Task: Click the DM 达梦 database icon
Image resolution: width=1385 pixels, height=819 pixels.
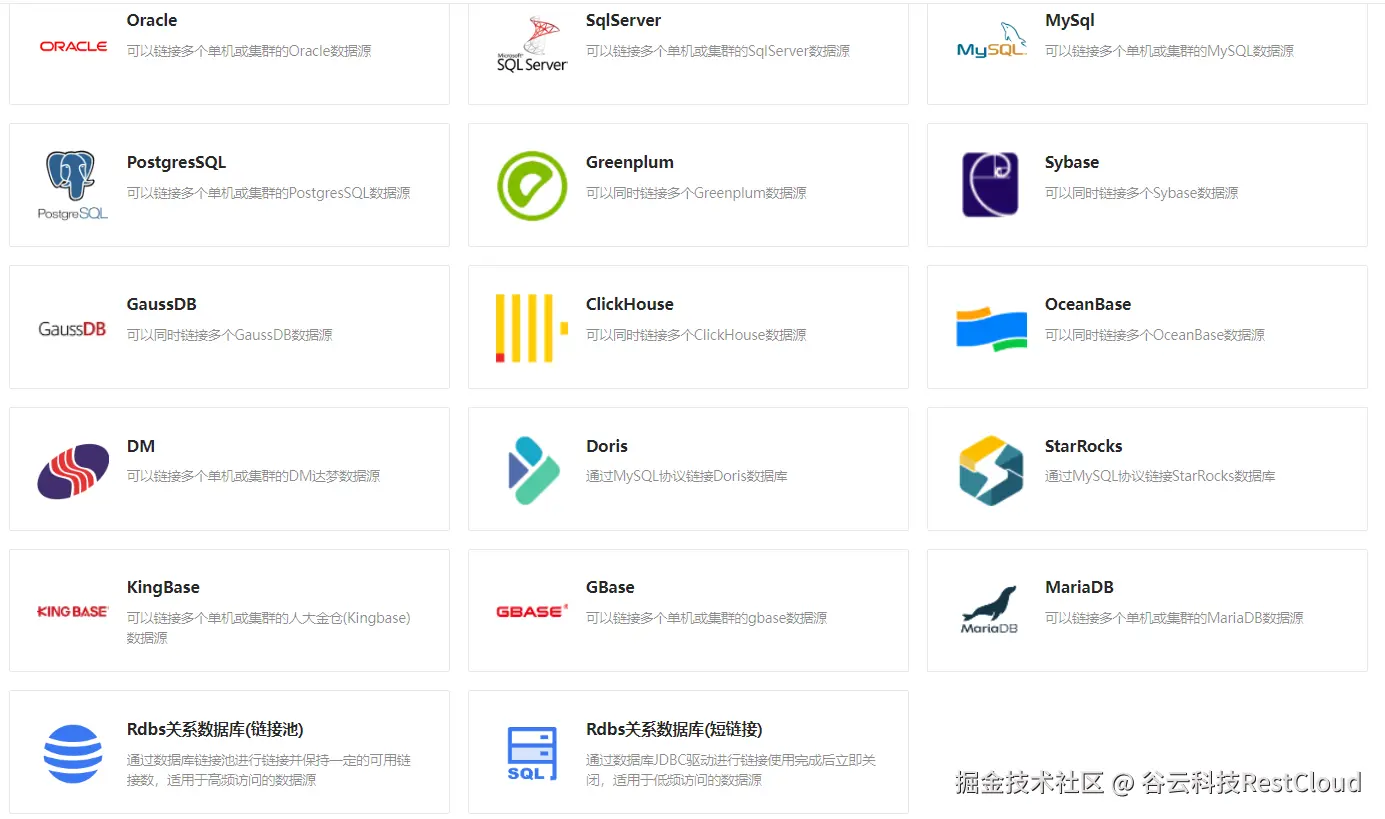Action: (72, 468)
